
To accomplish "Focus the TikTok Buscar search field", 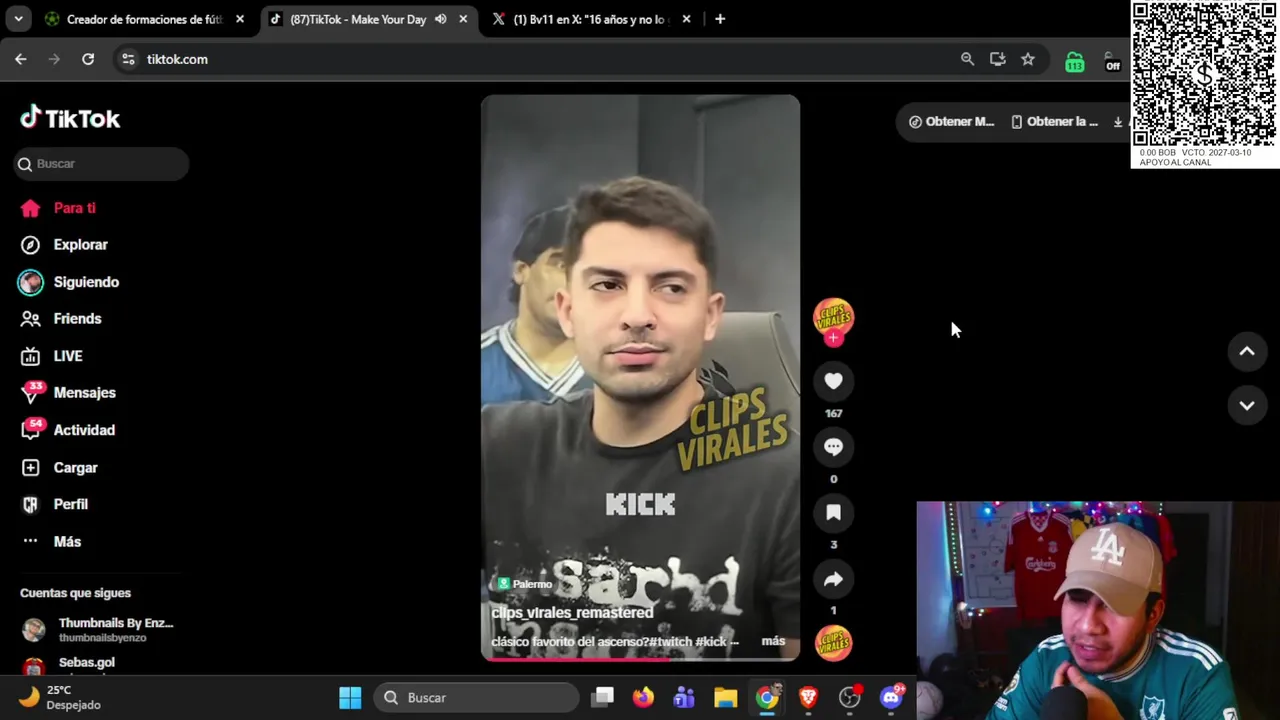I will pyautogui.click(x=101, y=164).
